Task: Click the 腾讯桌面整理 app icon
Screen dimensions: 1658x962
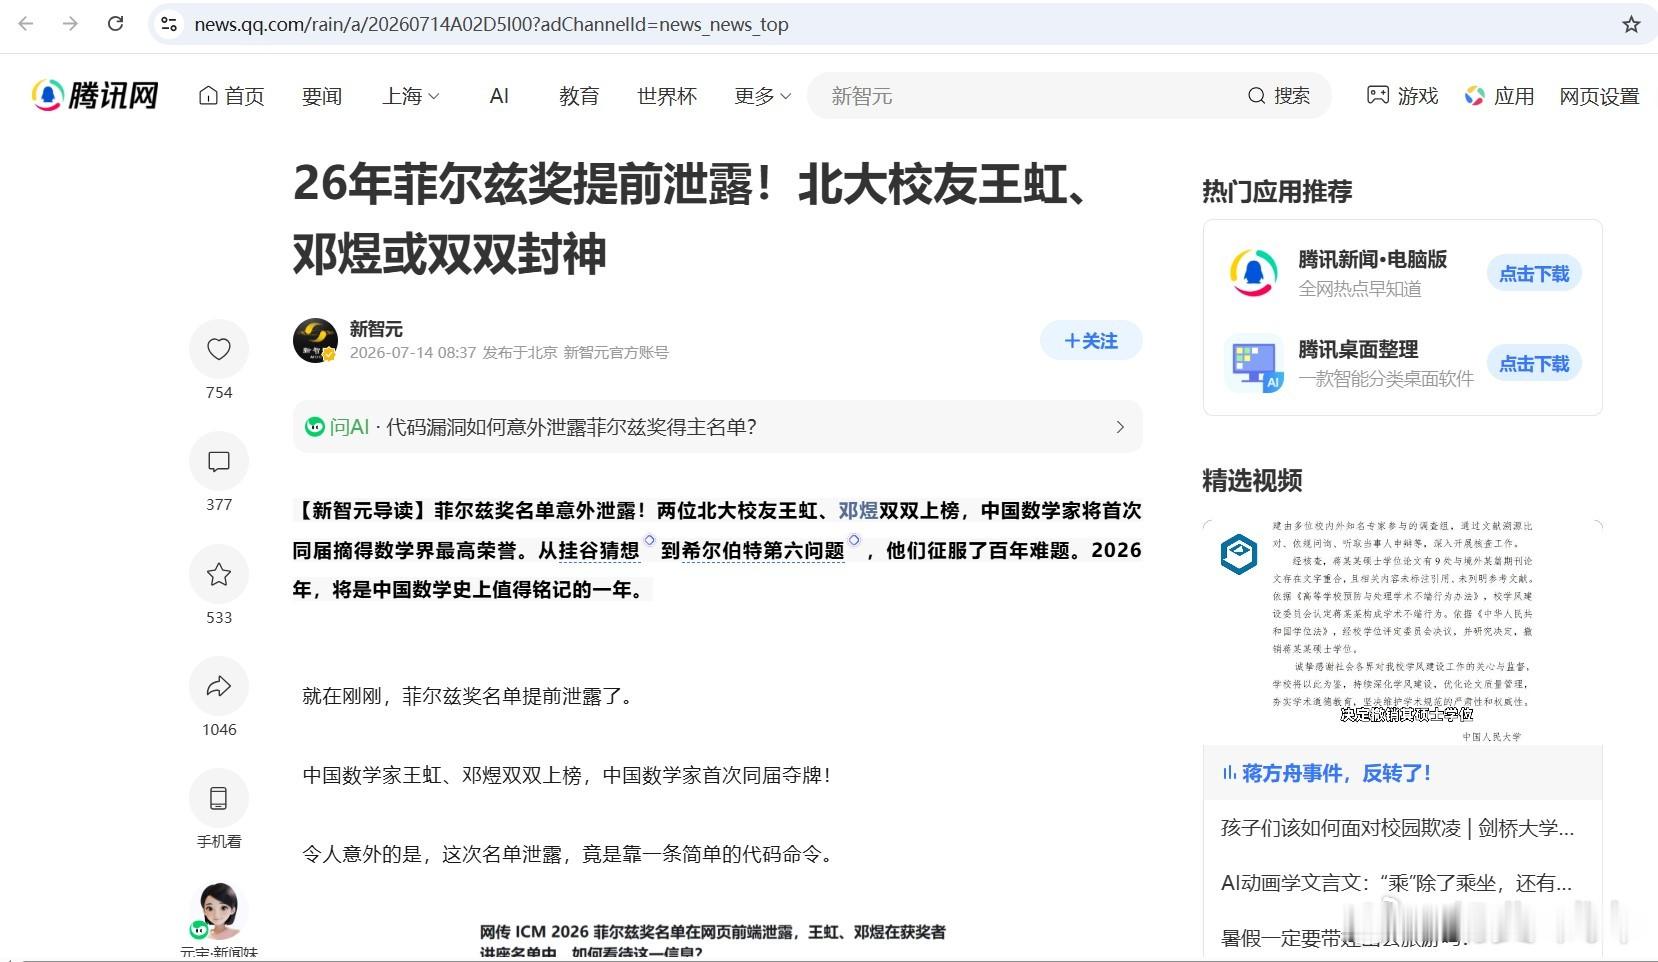Action: point(1254,363)
